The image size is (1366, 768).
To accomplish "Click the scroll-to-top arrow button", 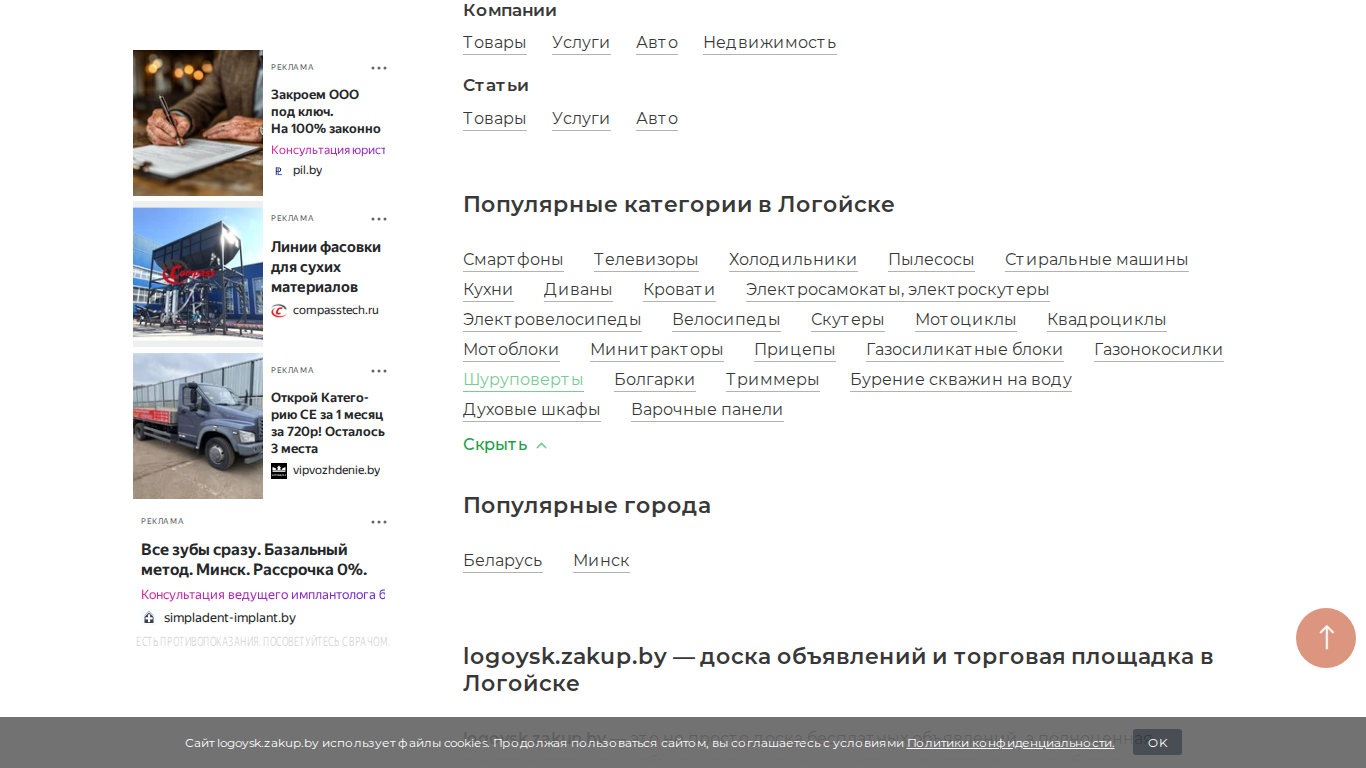I will tap(1326, 638).
